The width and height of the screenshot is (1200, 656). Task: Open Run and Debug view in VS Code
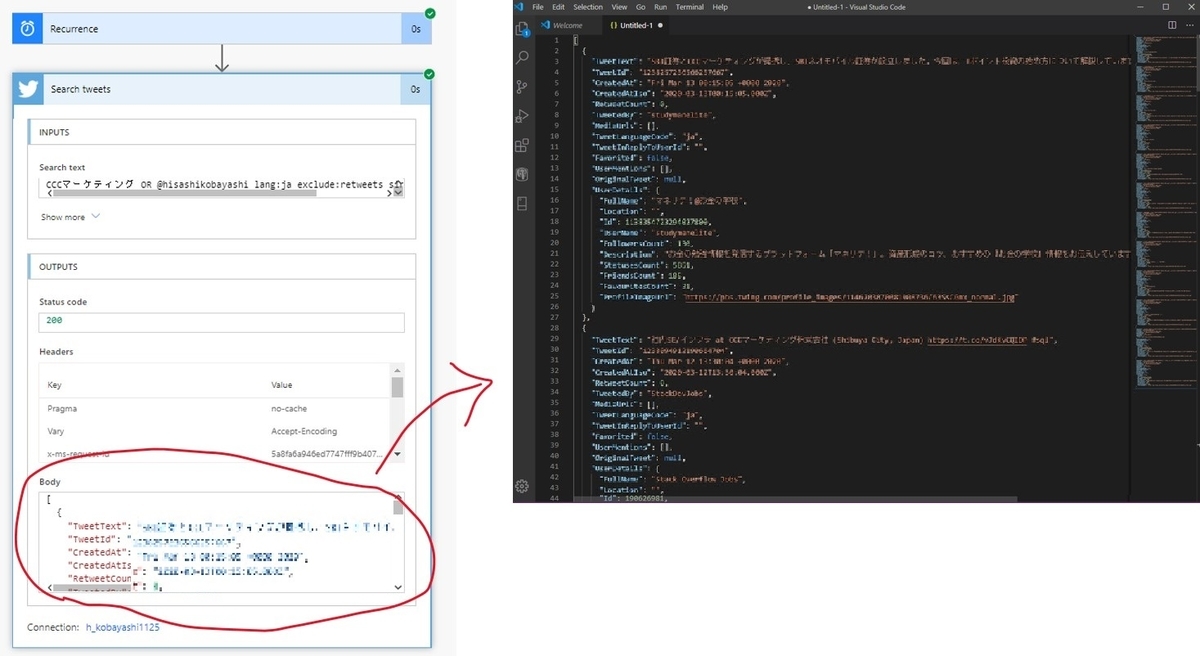521,117
